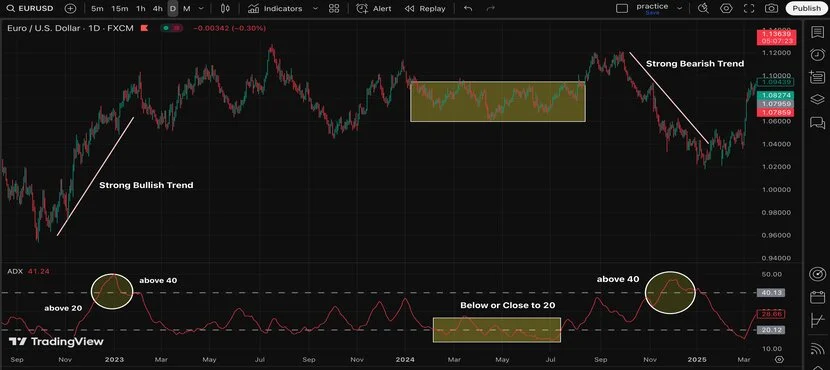830x370 pixels.
Task: Select the 'Strong Bearish Trend' text label
Action: click(x=694, y=64)
